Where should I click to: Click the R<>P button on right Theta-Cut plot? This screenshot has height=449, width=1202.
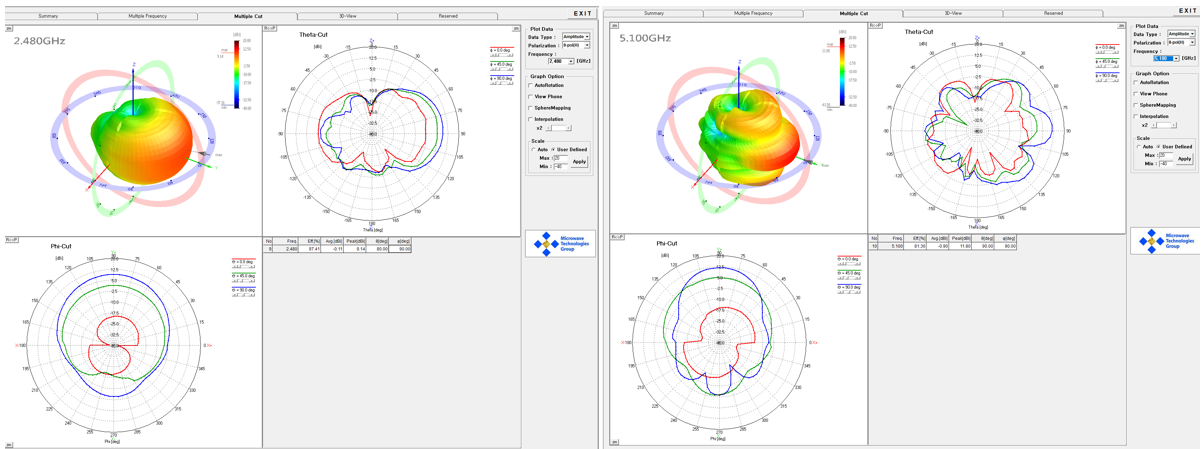(875, 25)
